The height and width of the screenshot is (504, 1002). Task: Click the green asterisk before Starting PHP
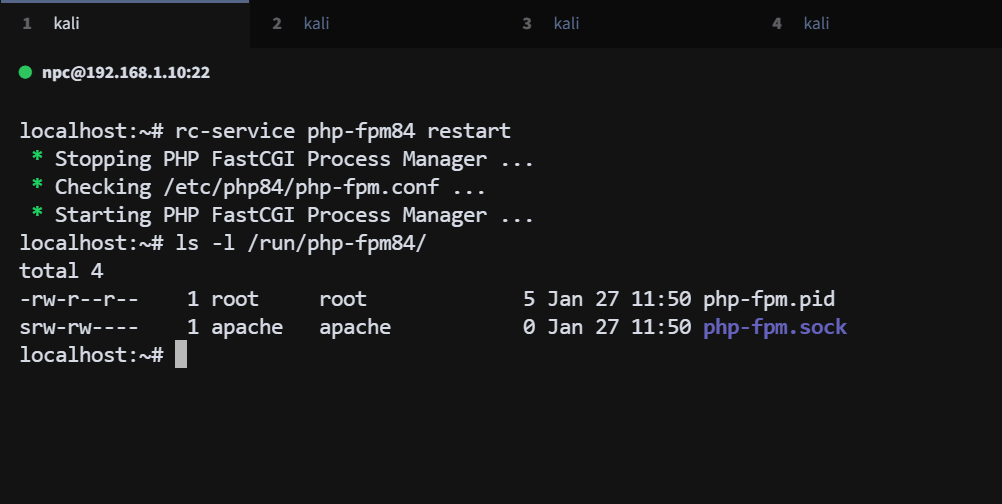click(x=37, y=215)
